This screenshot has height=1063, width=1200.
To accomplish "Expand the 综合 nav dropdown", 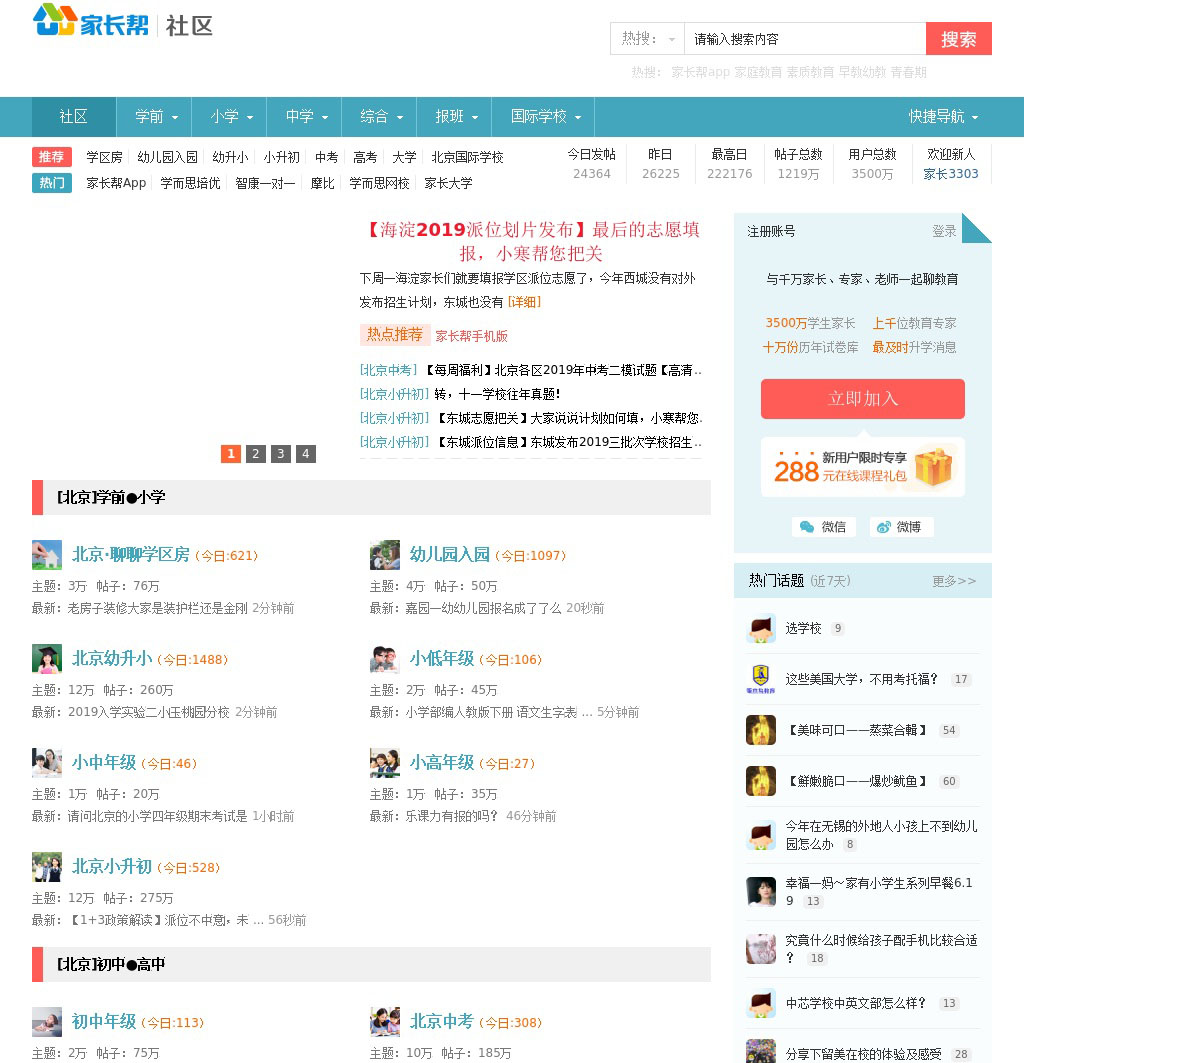I will point(380,117).
